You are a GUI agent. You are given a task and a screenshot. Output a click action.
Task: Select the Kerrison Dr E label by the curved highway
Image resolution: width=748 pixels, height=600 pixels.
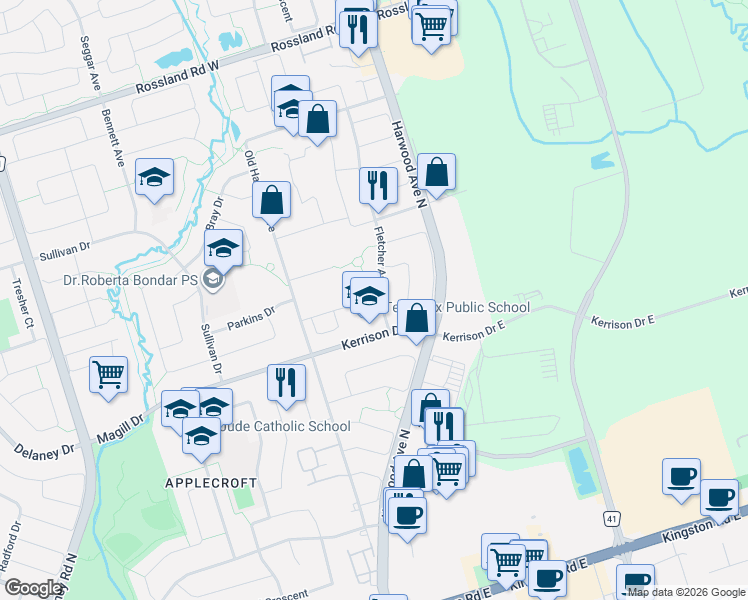pos(623,322)
